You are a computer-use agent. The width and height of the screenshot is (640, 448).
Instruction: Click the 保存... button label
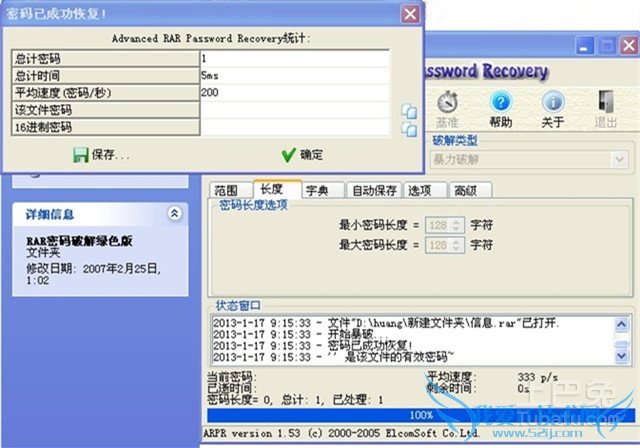110,155
